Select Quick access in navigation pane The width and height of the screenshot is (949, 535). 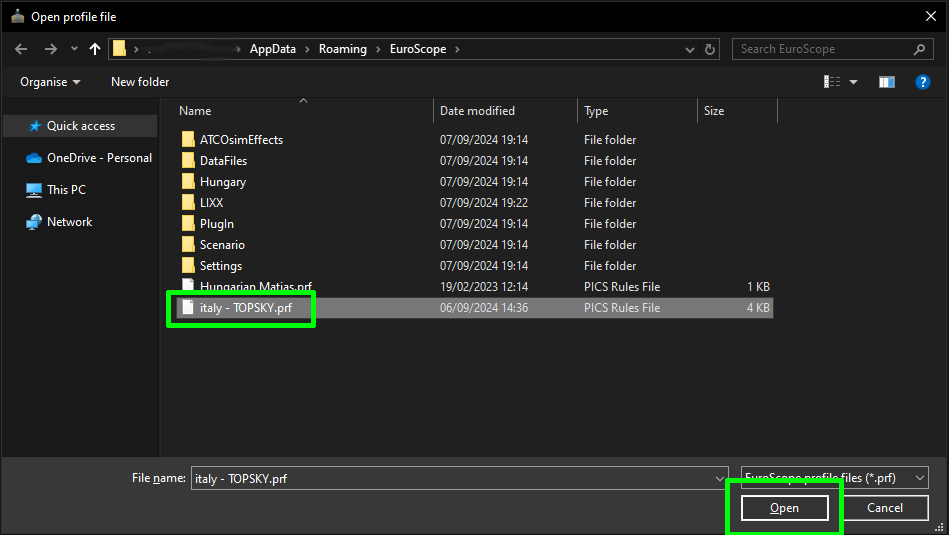tap(80, 126)
